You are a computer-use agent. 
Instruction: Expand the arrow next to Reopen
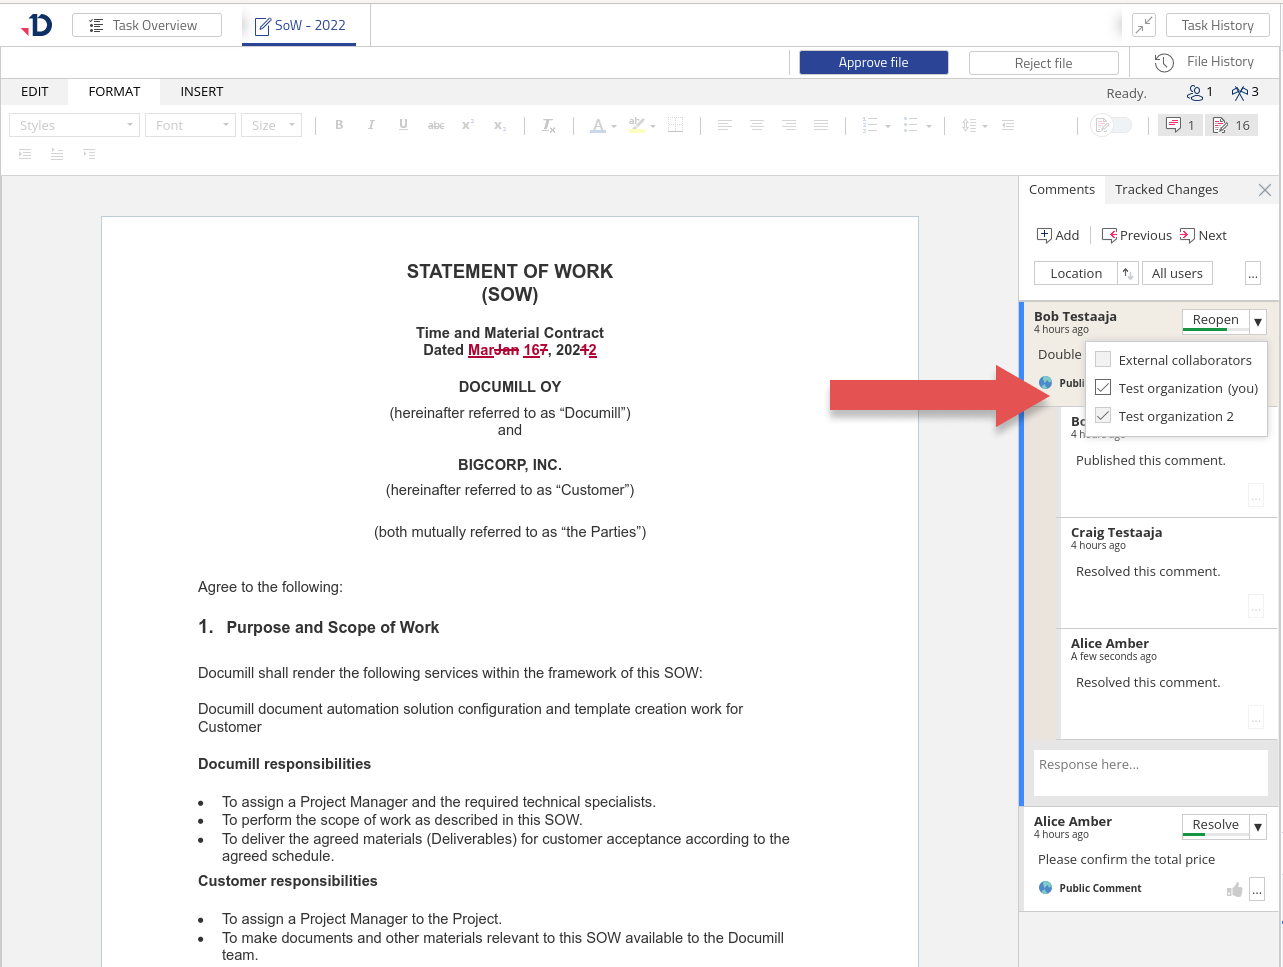pyautogui.click(x=1258, y=321)
